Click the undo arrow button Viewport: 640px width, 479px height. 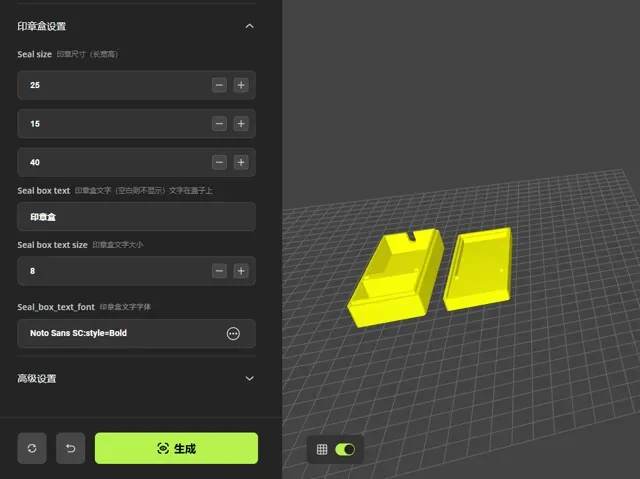pos(71,448)
